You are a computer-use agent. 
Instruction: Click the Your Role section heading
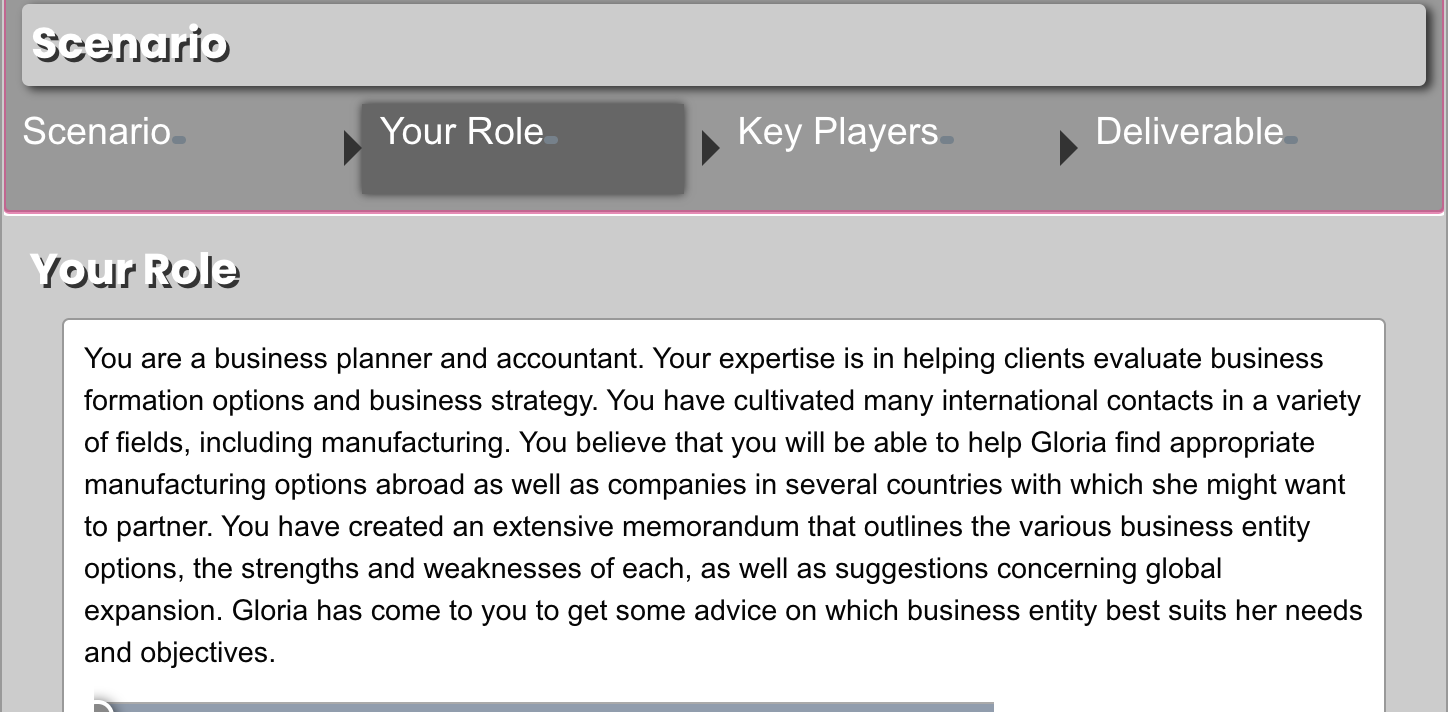[134, 268]
